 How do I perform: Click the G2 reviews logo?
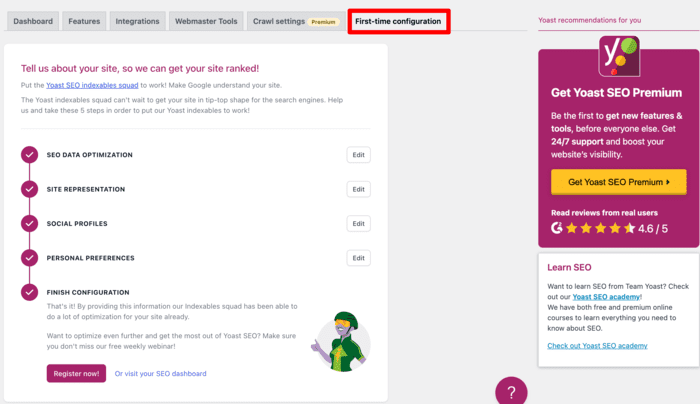(x=557, y=228)
